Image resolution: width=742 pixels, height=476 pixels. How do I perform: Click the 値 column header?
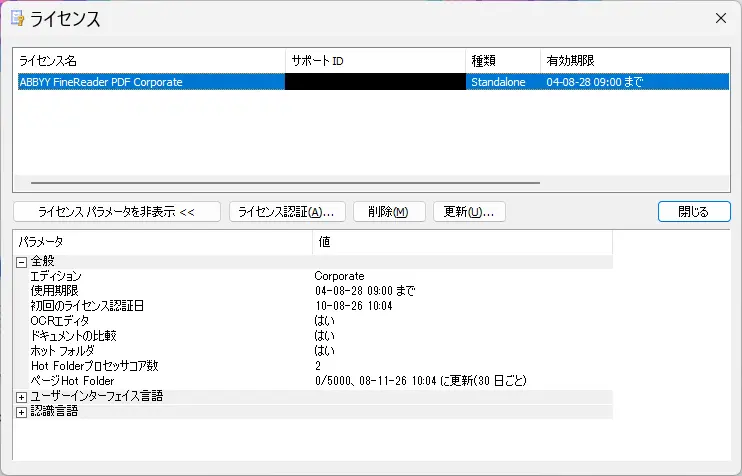point(462,242)
